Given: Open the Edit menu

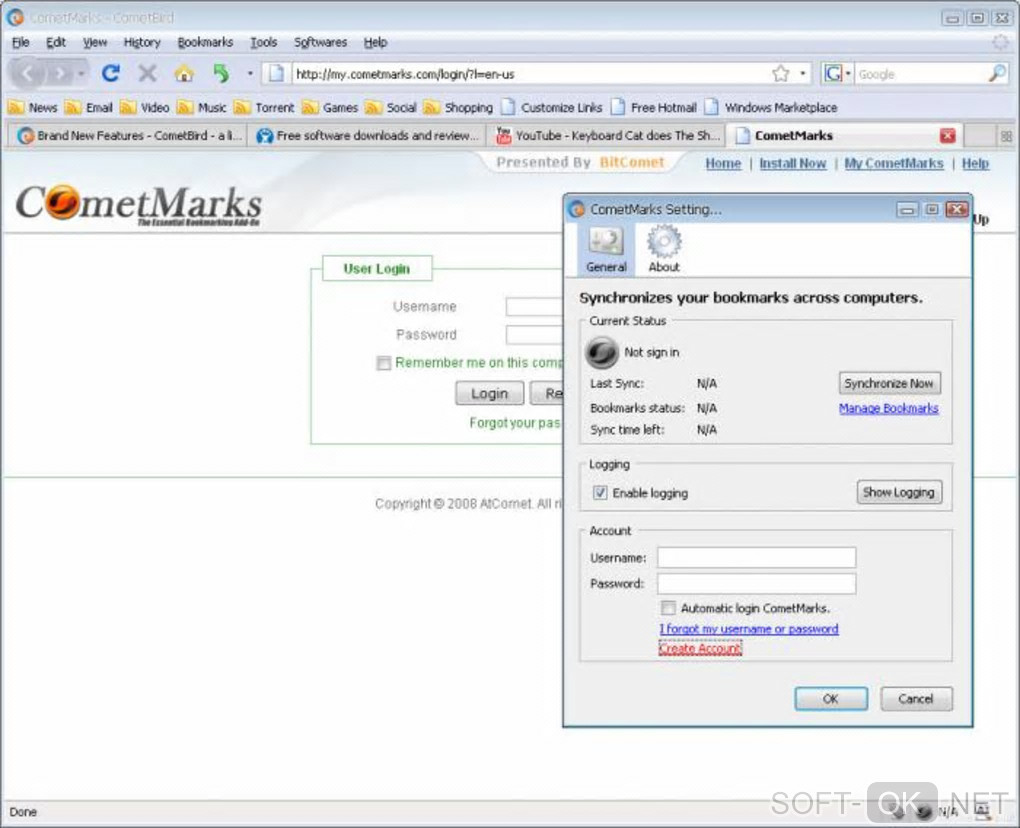Looking at the screenshot, I should click(55, 42).
